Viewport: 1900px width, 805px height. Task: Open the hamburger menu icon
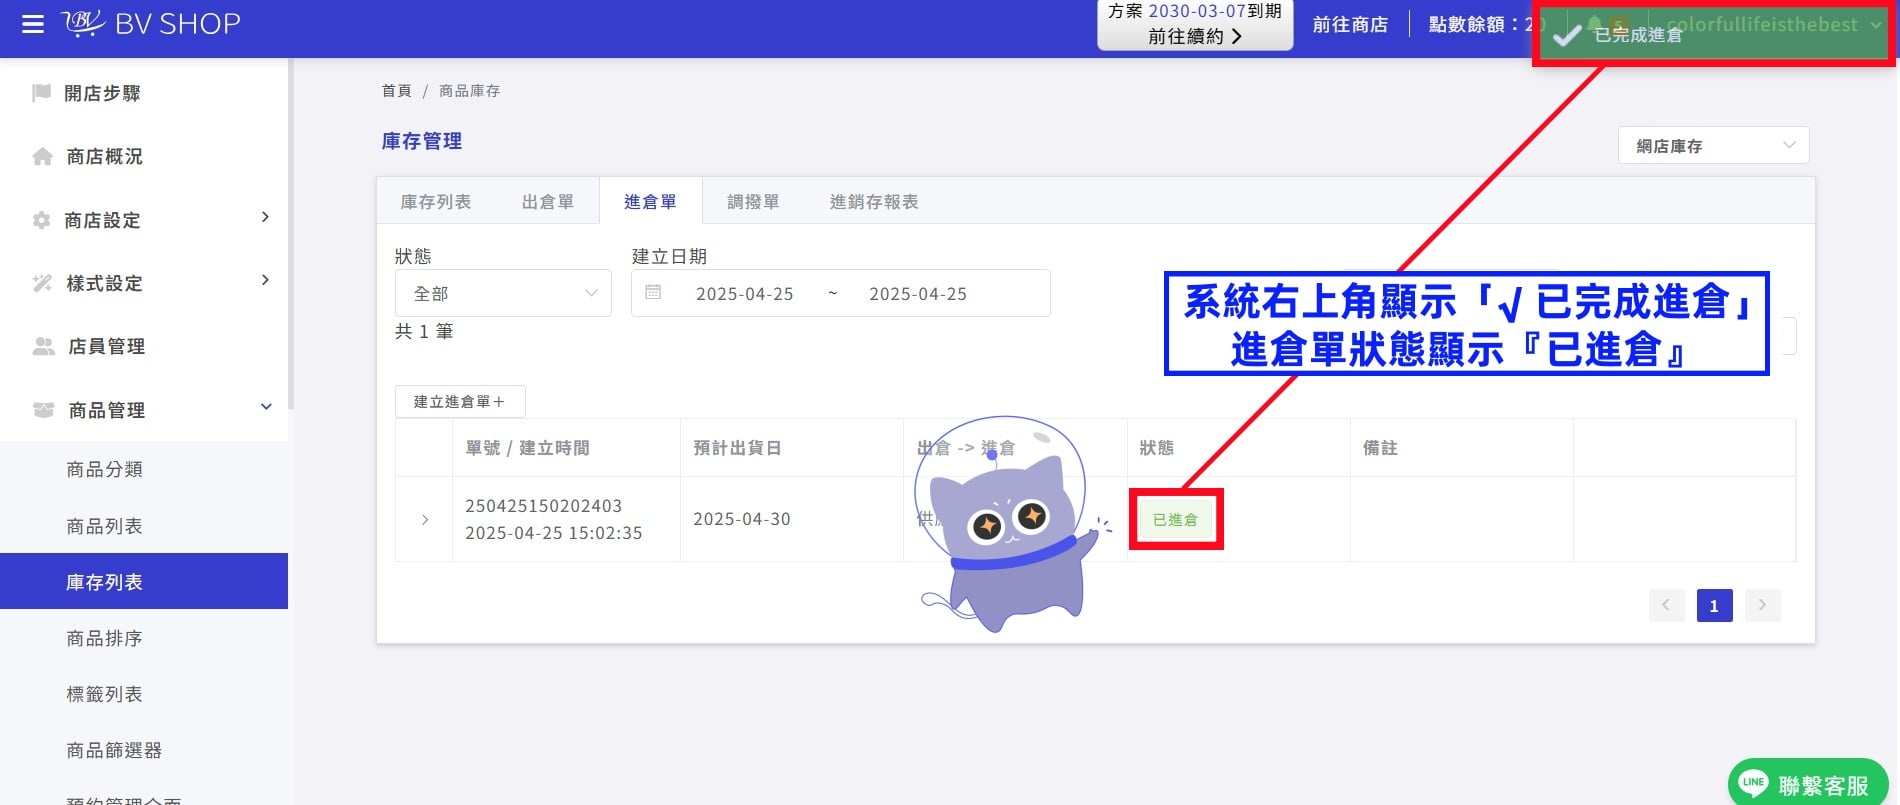(x=33, y=24)
